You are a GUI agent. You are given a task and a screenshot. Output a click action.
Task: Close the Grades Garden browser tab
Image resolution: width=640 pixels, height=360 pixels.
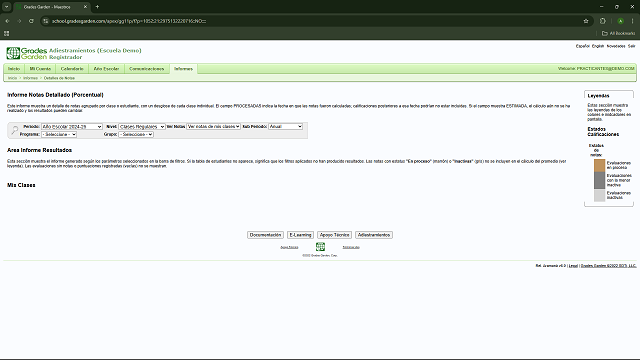85,7
